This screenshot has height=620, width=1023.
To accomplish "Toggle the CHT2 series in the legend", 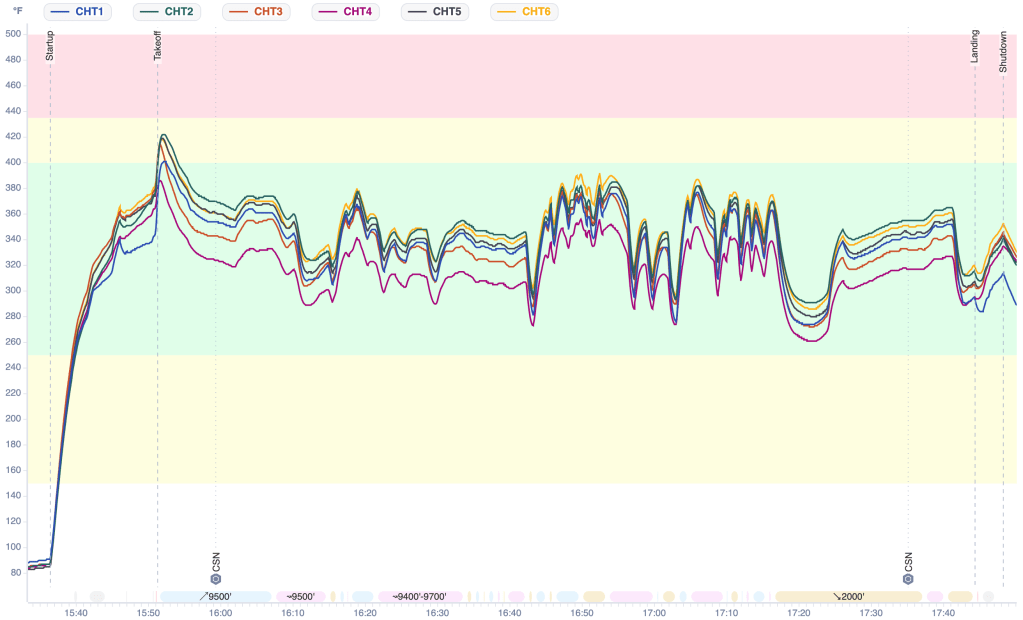I will tap(167, 12).
